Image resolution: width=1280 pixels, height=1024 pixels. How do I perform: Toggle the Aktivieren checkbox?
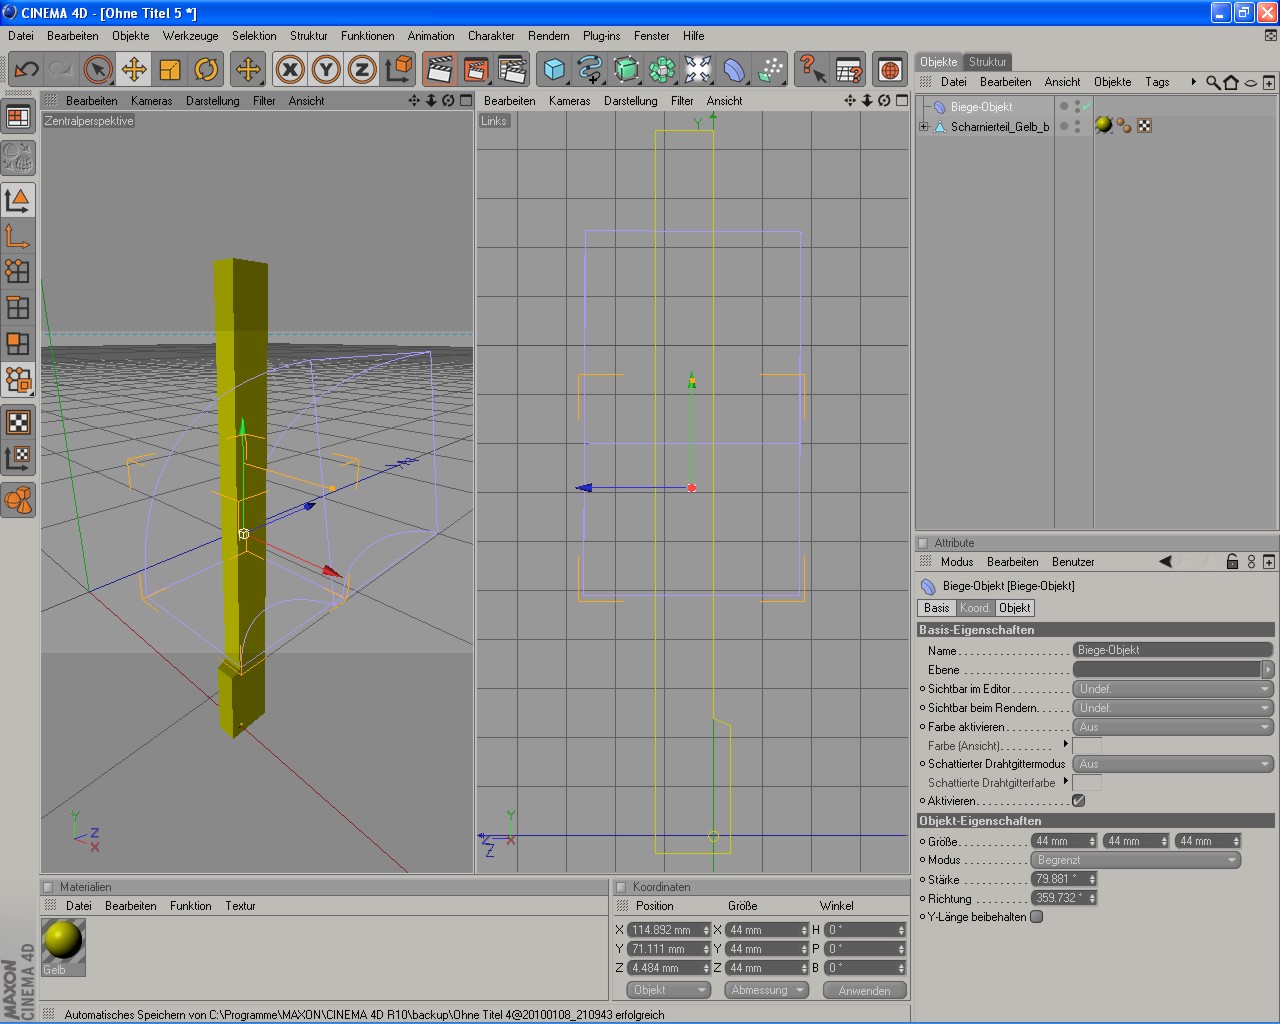1078,801
